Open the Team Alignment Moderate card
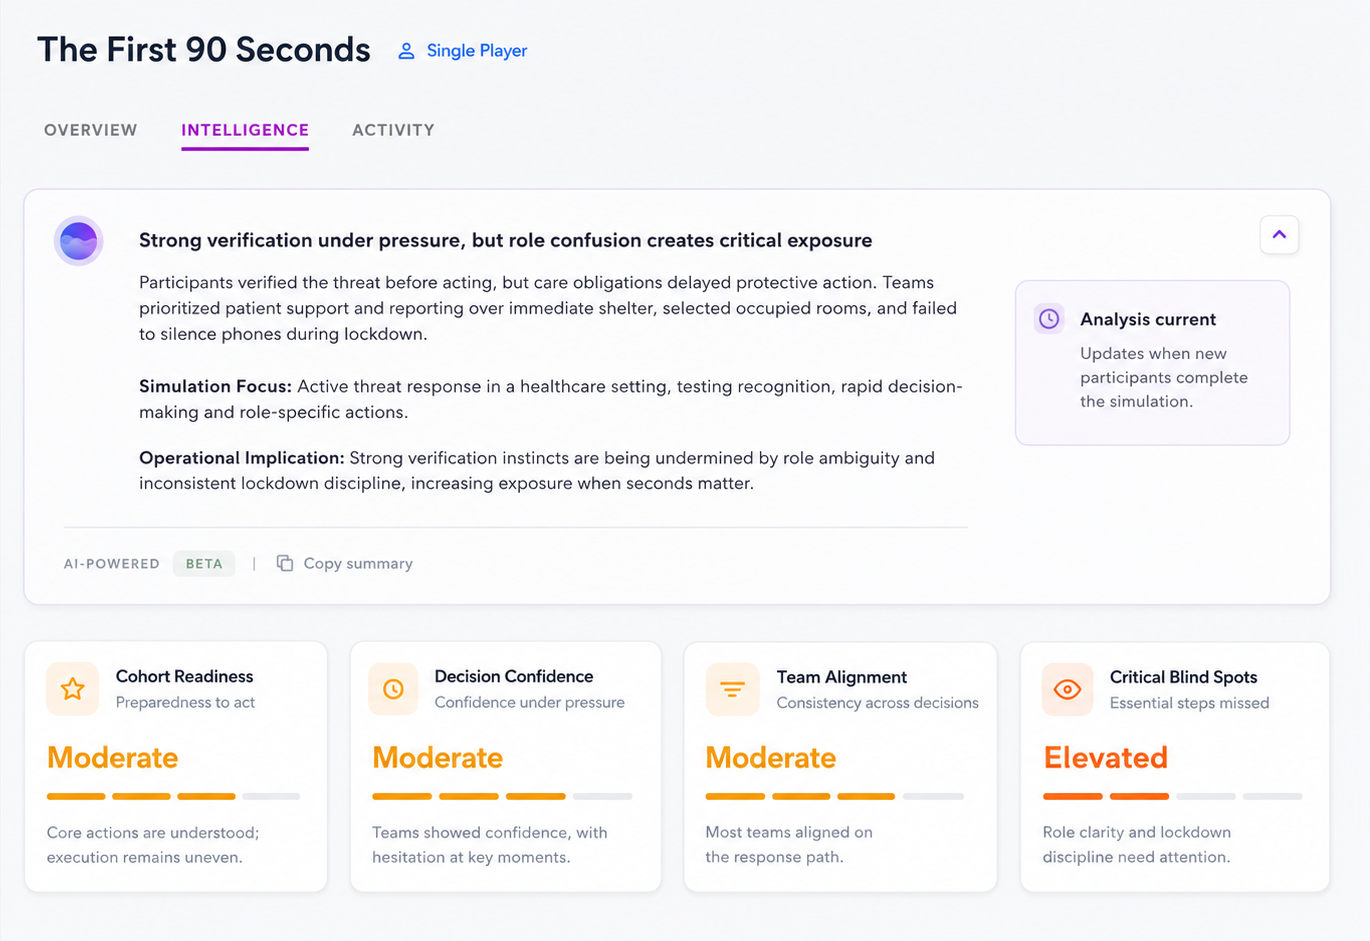 (840, 767)
